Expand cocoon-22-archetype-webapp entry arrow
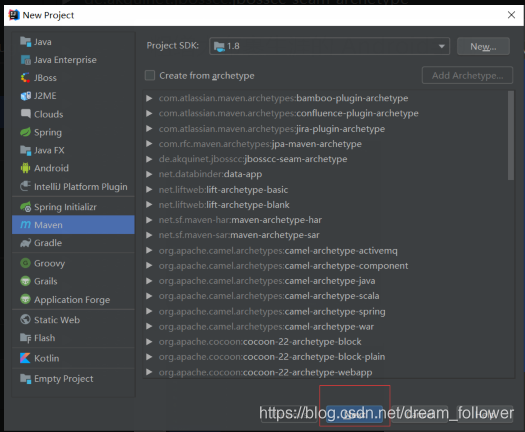Screen dimensions: 525x432 point(149,372)
